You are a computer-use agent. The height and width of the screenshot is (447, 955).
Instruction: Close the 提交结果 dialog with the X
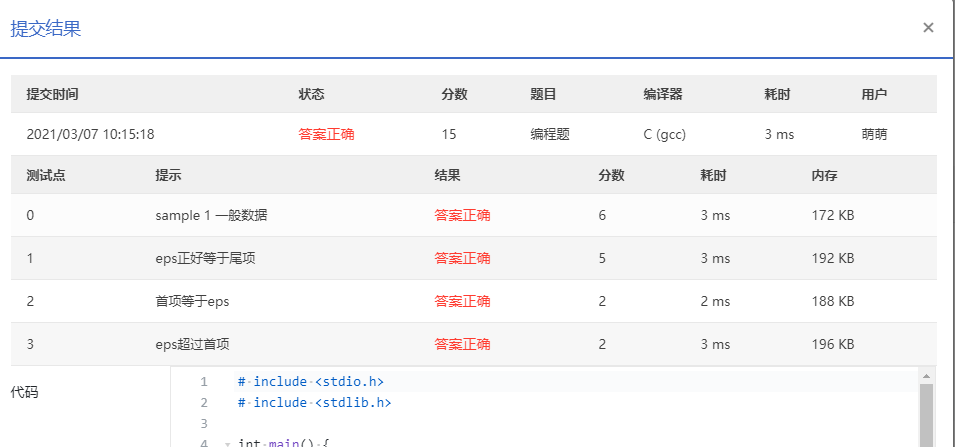click(x=928, y=27)
